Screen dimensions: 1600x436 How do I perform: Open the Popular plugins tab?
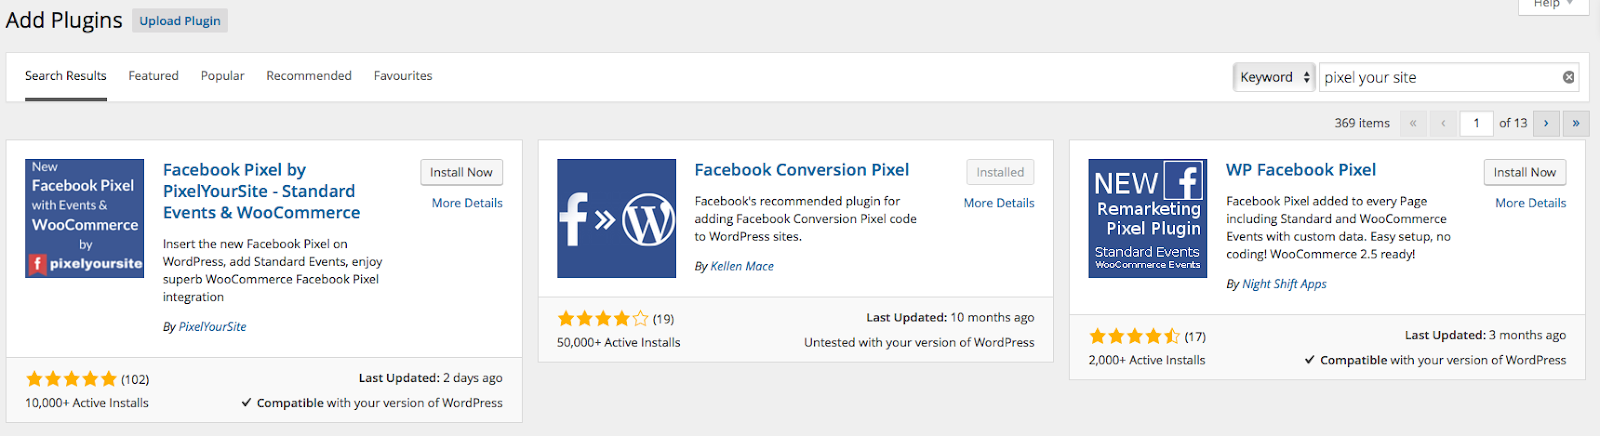coord(222,76)
